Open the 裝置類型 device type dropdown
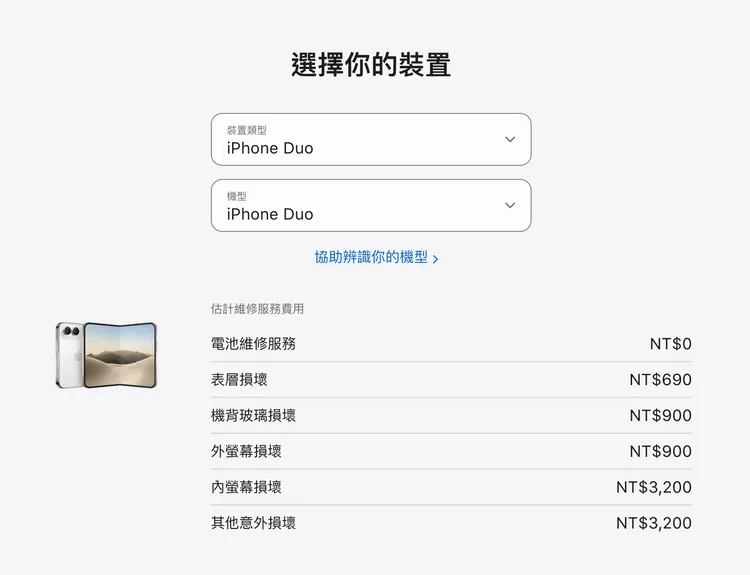The image size is (750, 575). [x=371, y=139]
